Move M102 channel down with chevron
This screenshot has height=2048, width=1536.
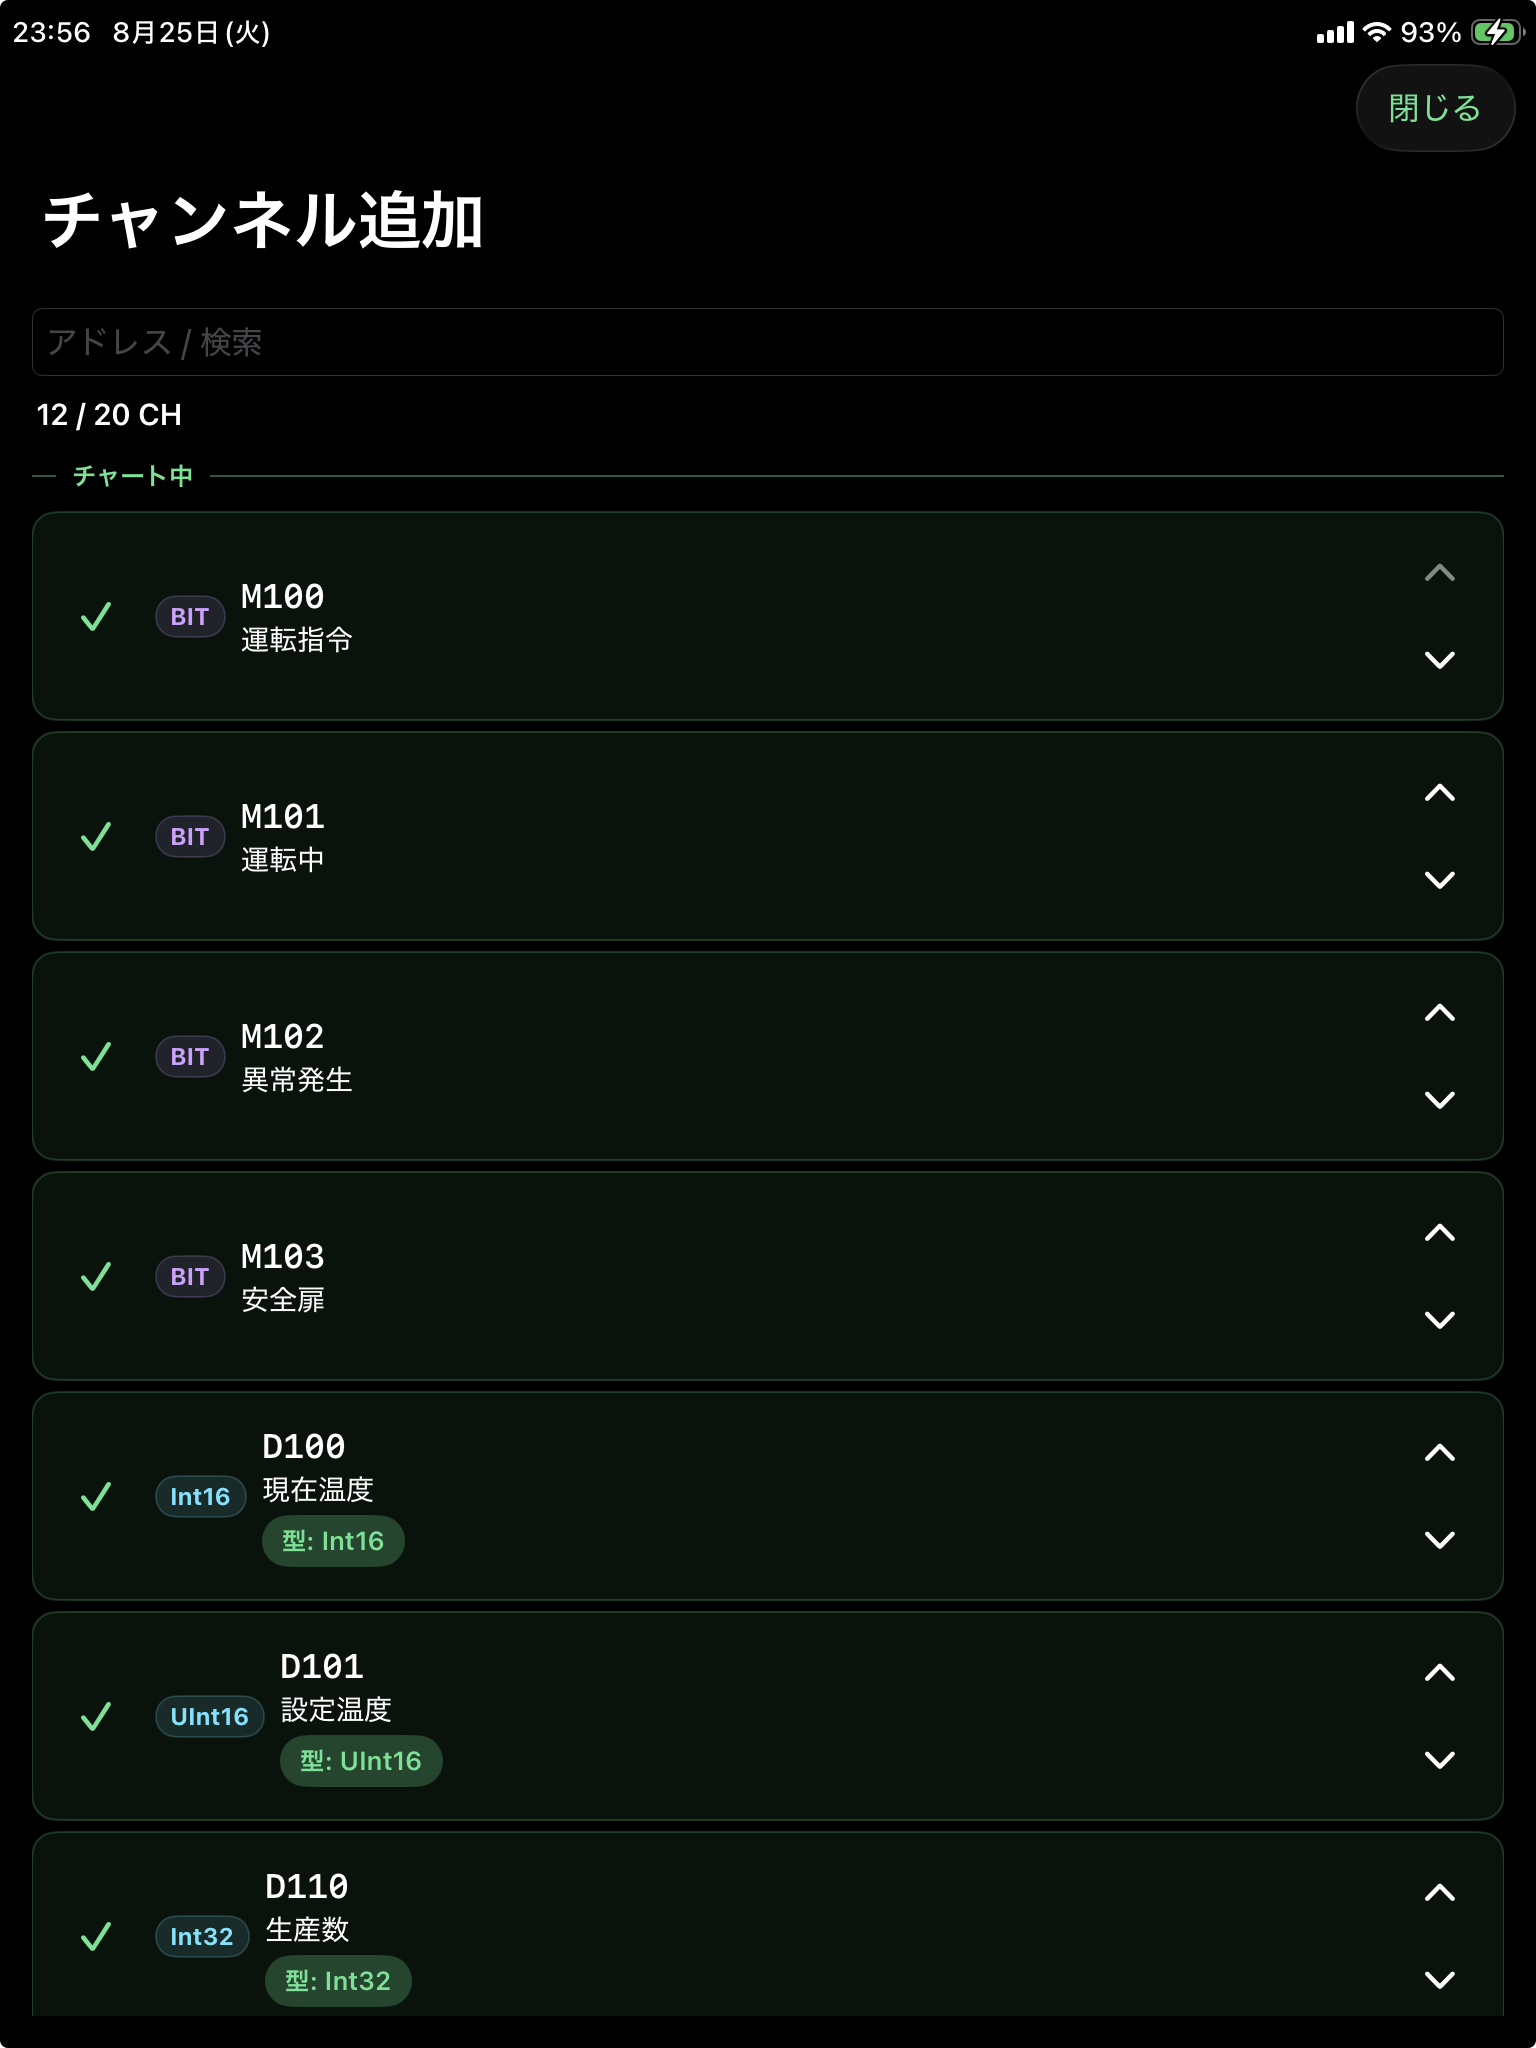(1439, 1100)
